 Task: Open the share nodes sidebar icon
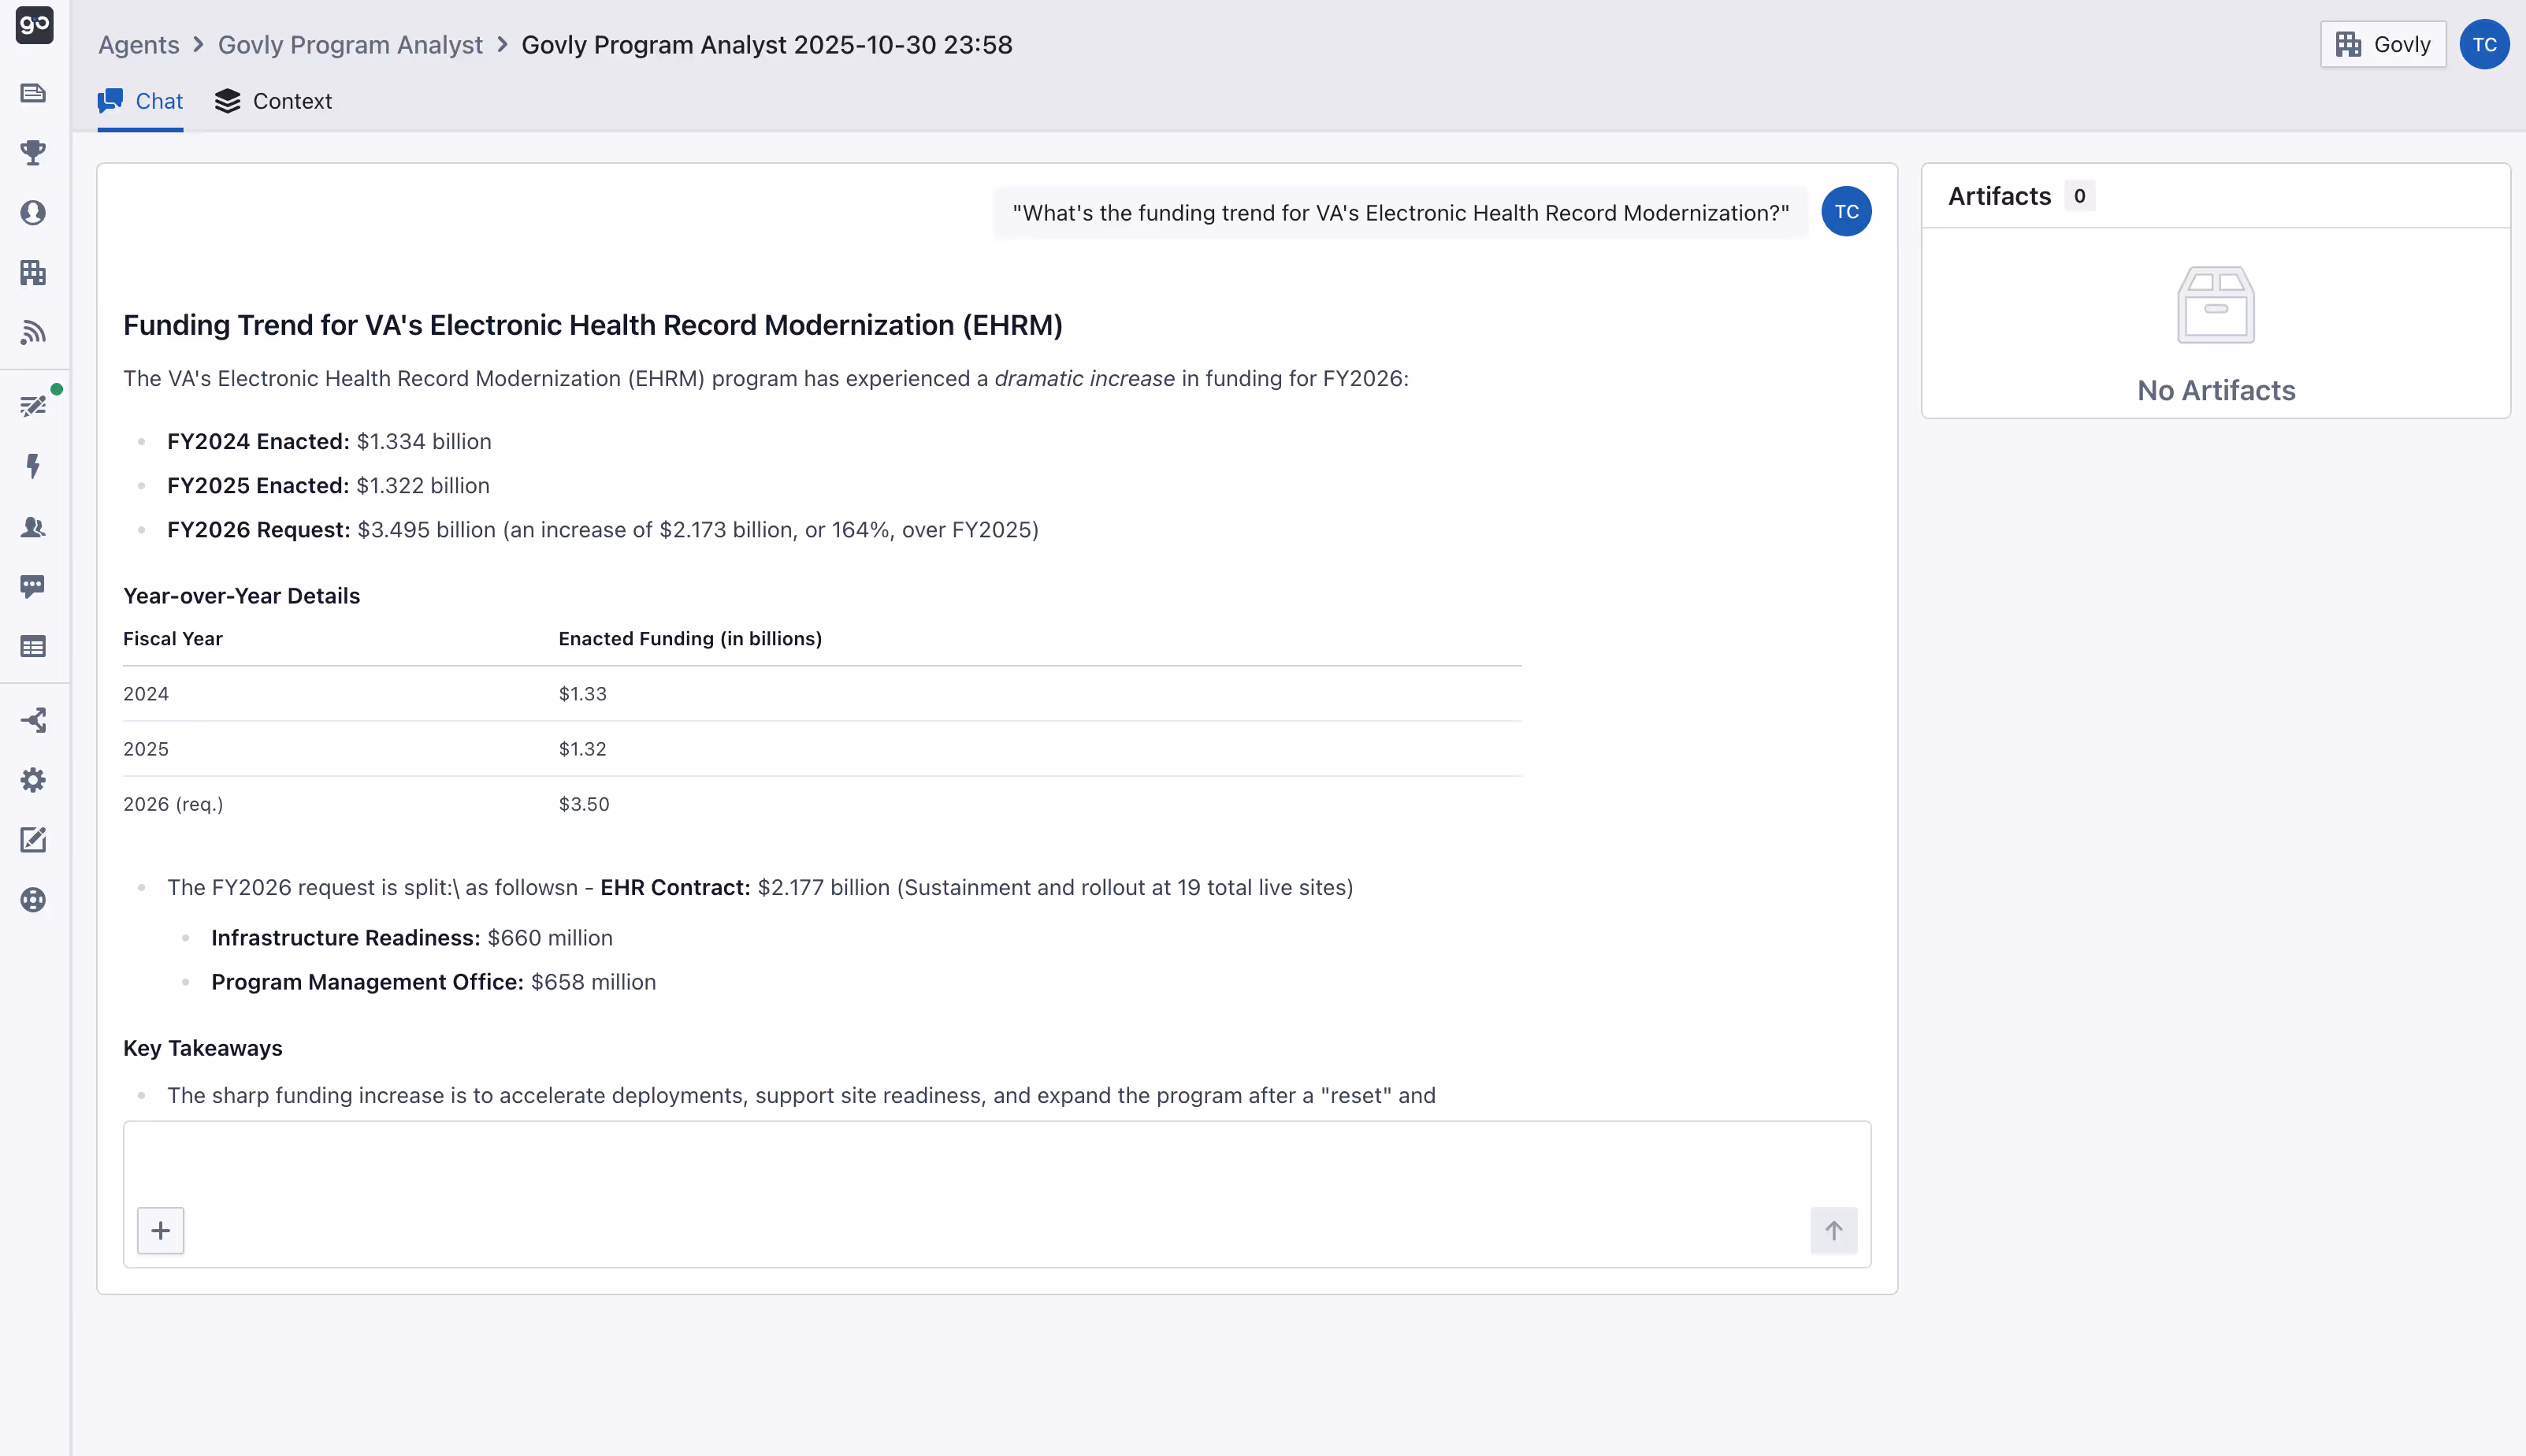pyautogui.click(x=33, y=720)
